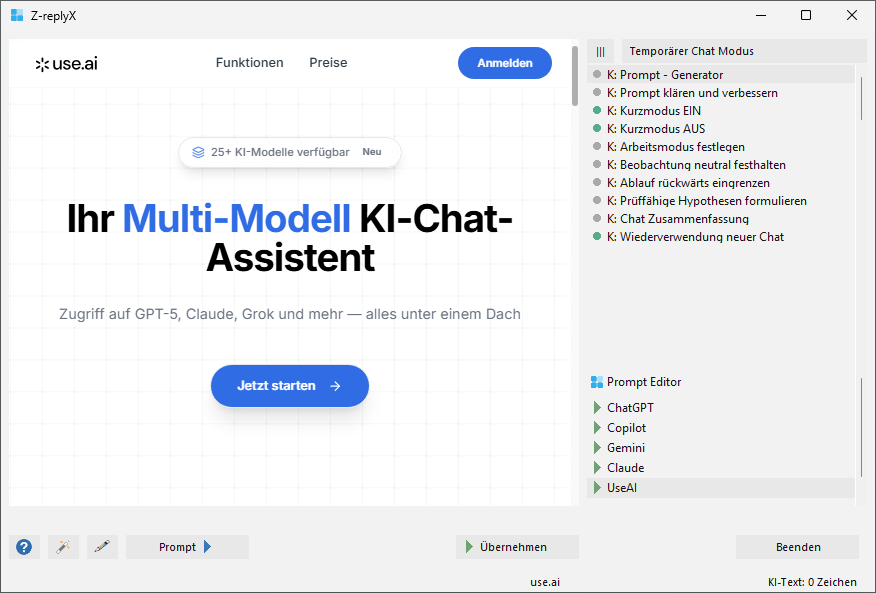876x593 pixels.
Task: Click the layers icon in the KI-Modelle badge
Action: [198, 152]
